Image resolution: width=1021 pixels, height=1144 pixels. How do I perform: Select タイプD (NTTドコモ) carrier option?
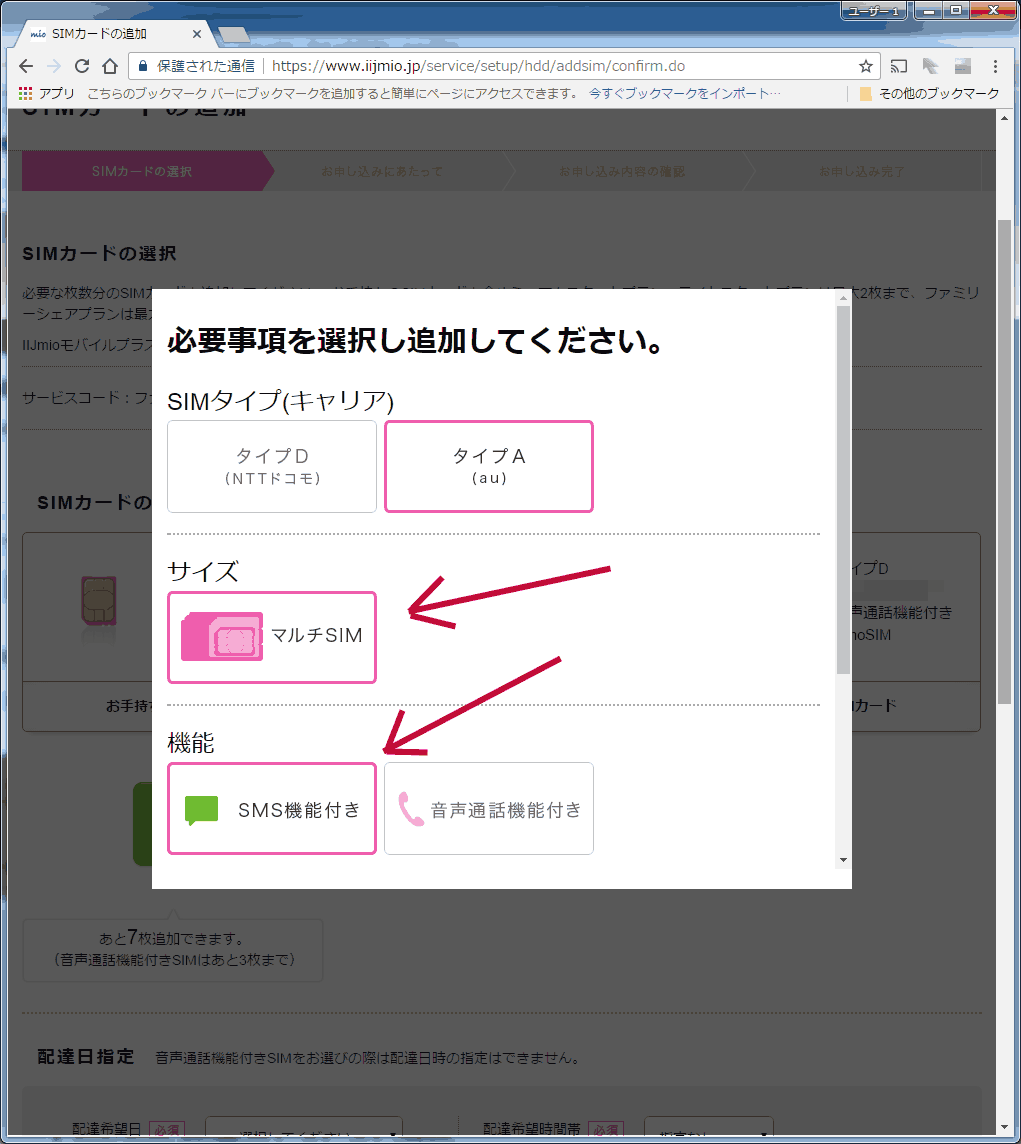click(272, 466)
